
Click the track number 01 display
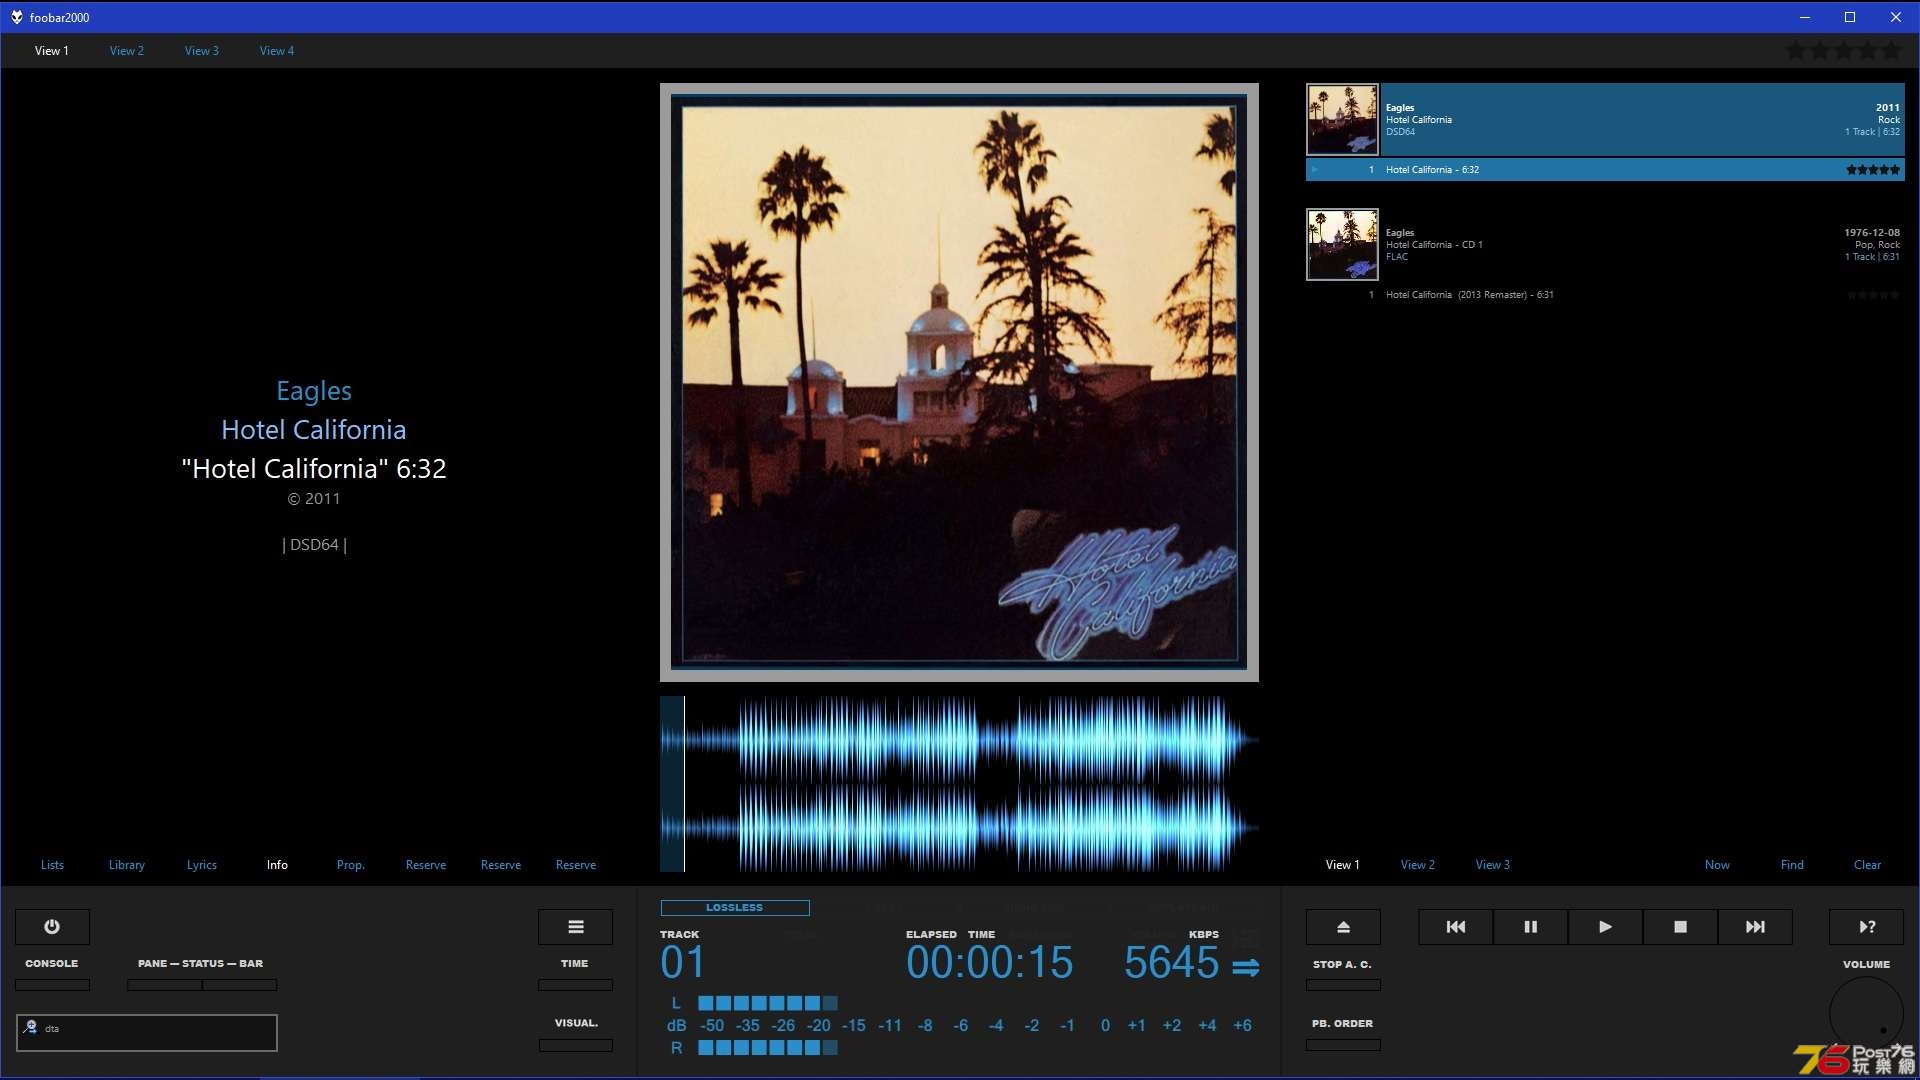(x=683, y=963)
